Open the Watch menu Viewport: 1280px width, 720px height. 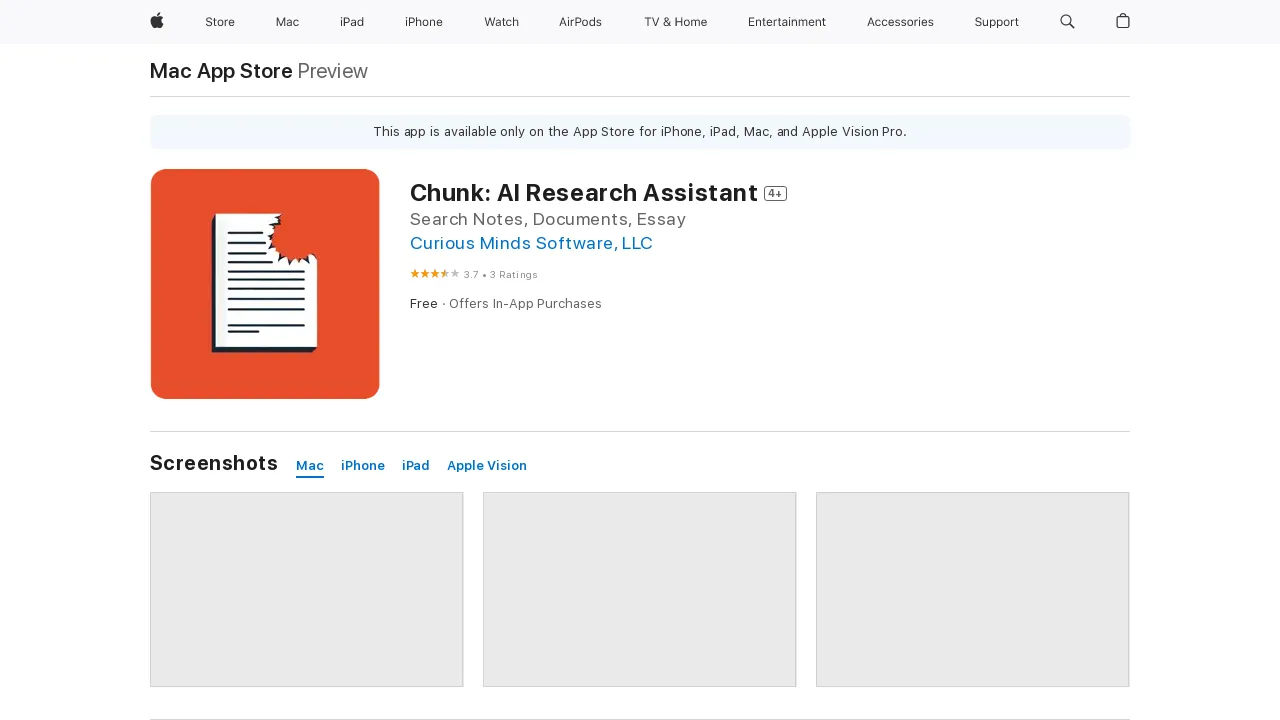pos(501,22)
